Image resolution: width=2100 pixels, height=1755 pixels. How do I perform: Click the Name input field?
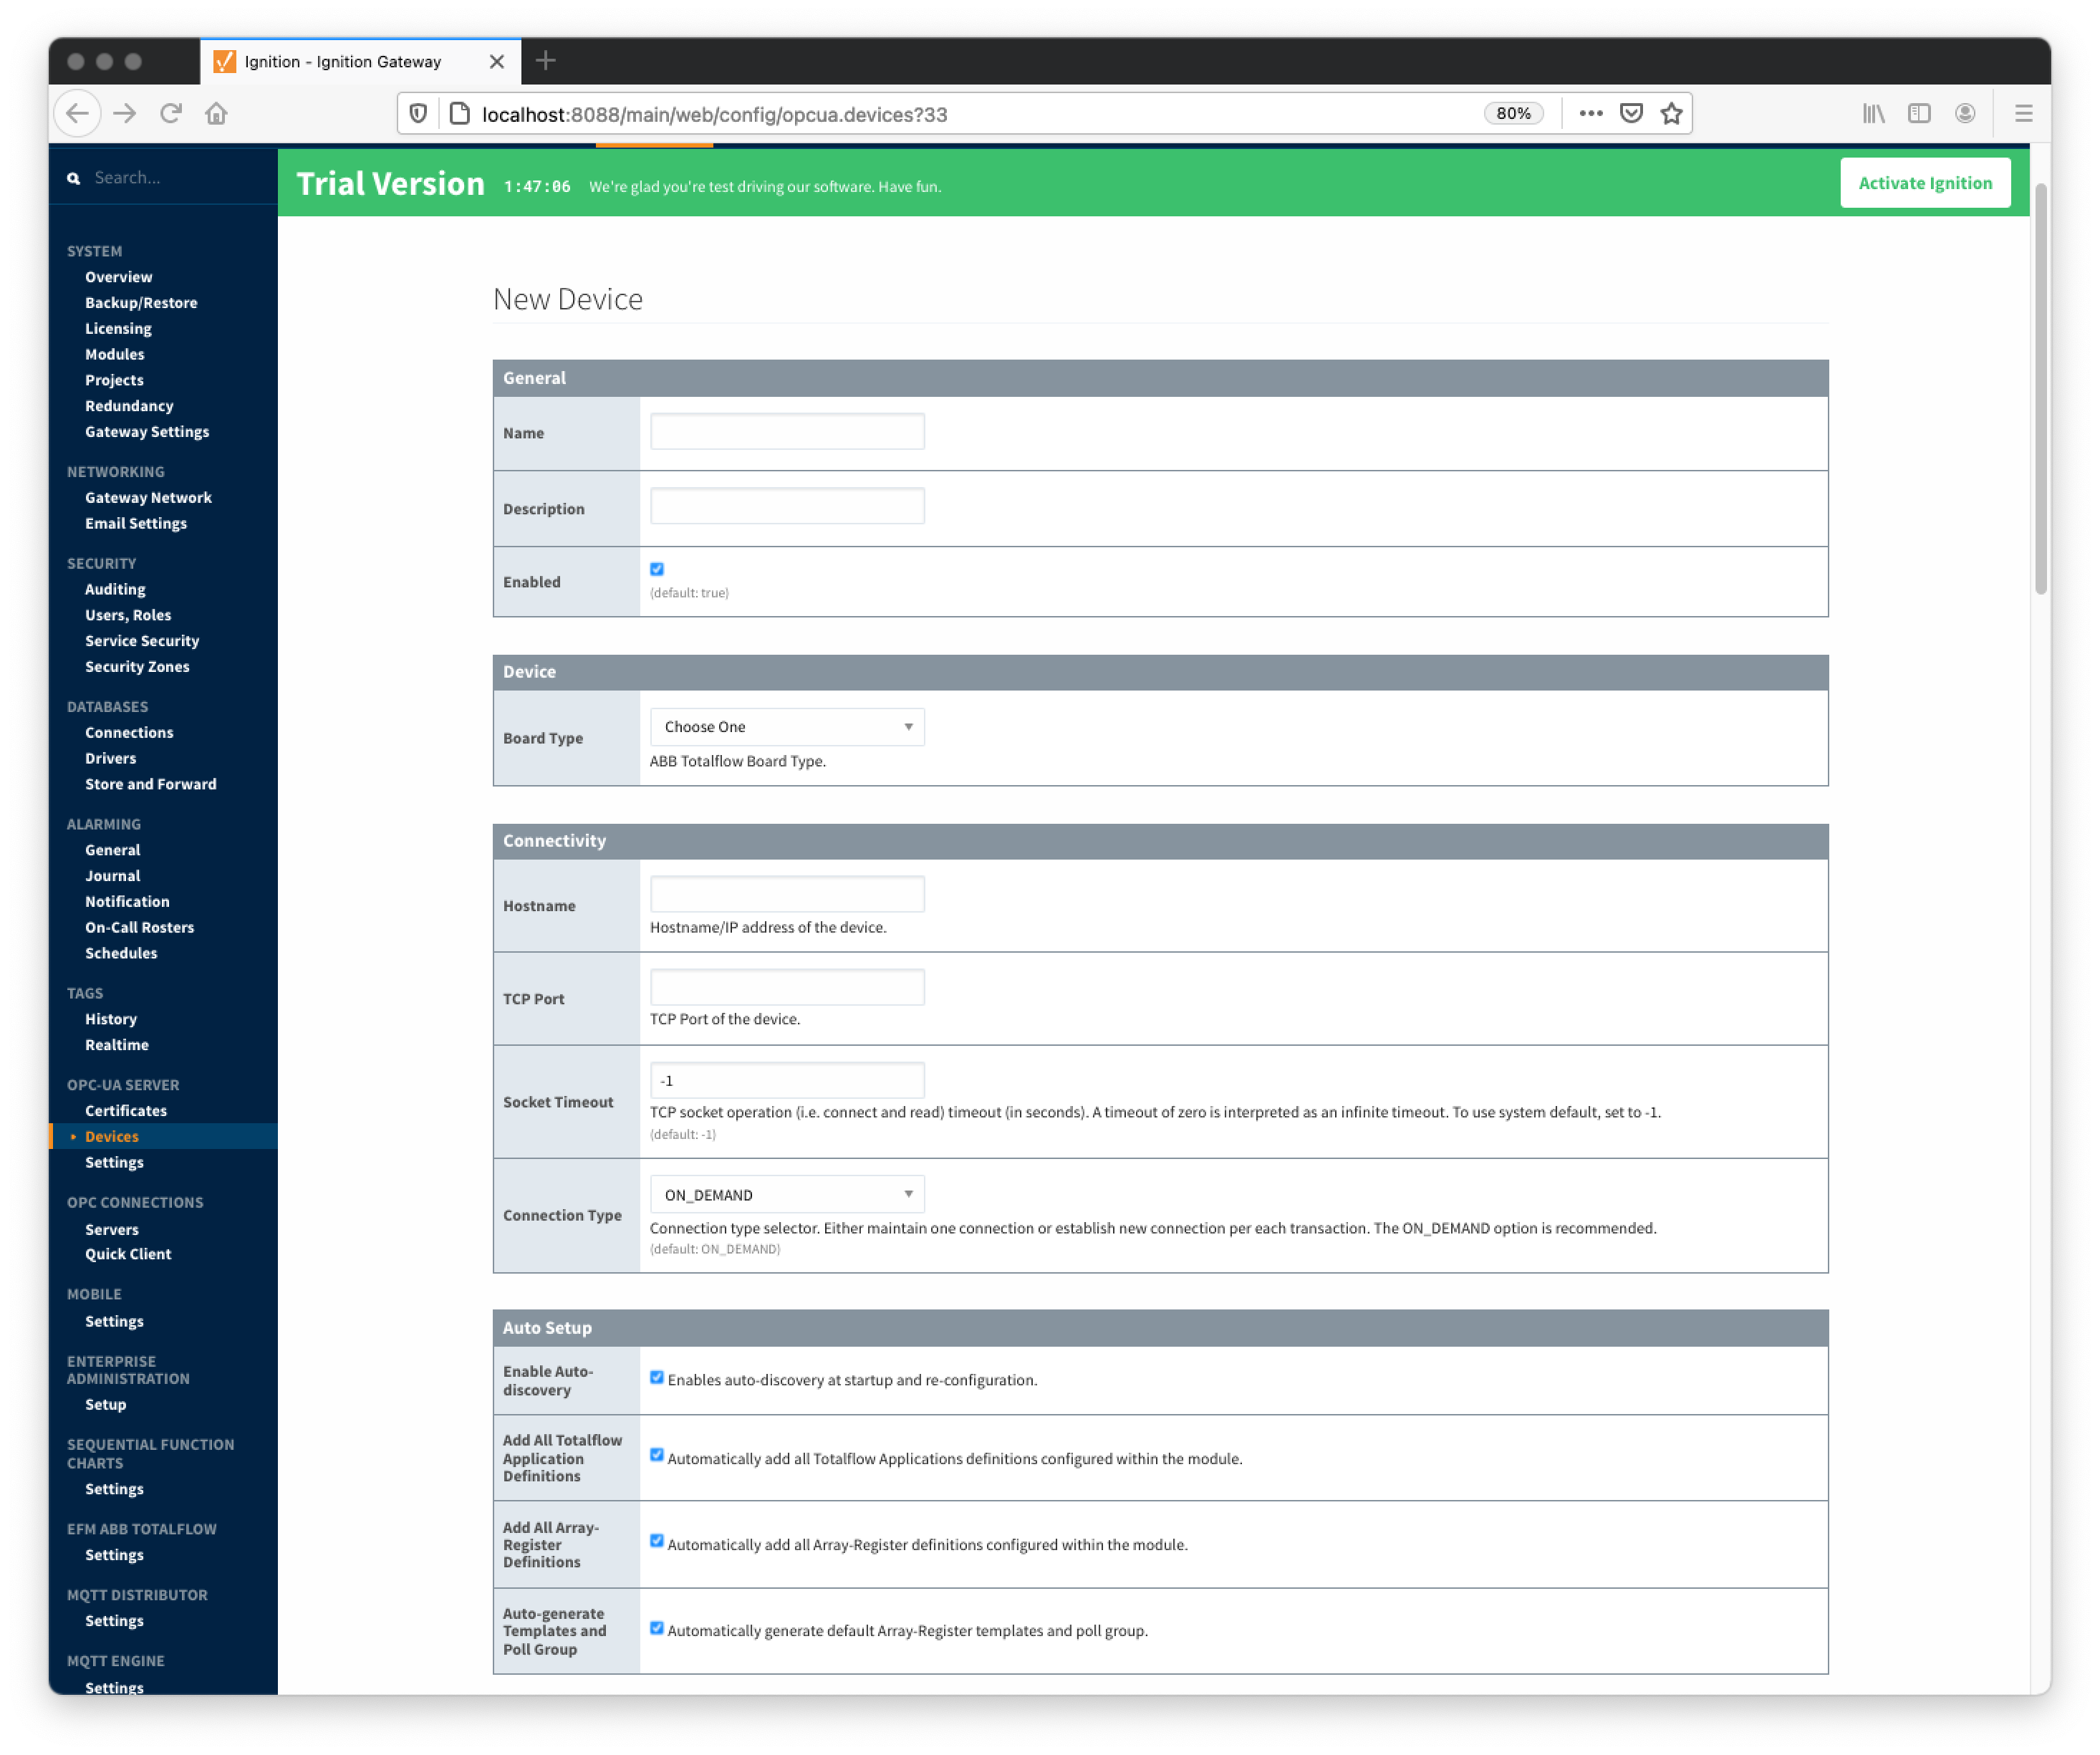[x=787, y=432]
